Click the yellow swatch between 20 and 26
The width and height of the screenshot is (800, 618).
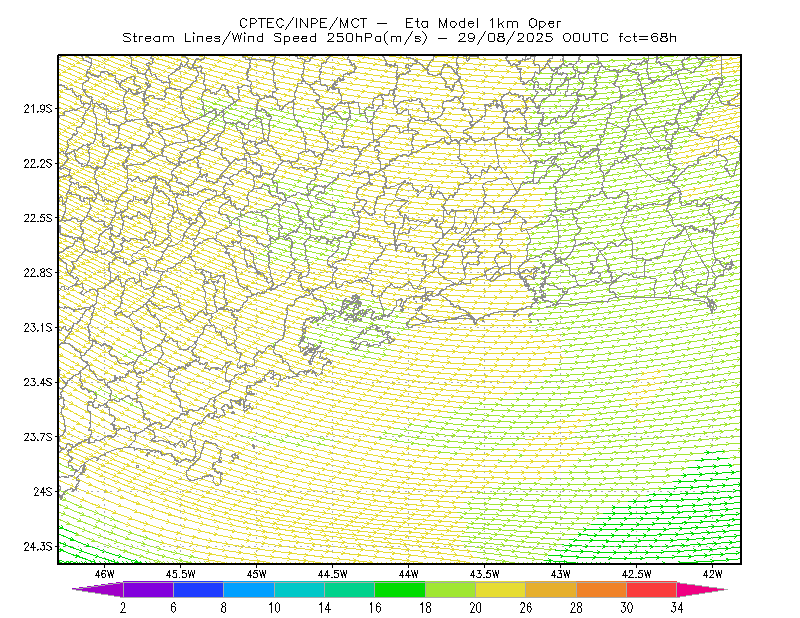click(x=501, y=589)
